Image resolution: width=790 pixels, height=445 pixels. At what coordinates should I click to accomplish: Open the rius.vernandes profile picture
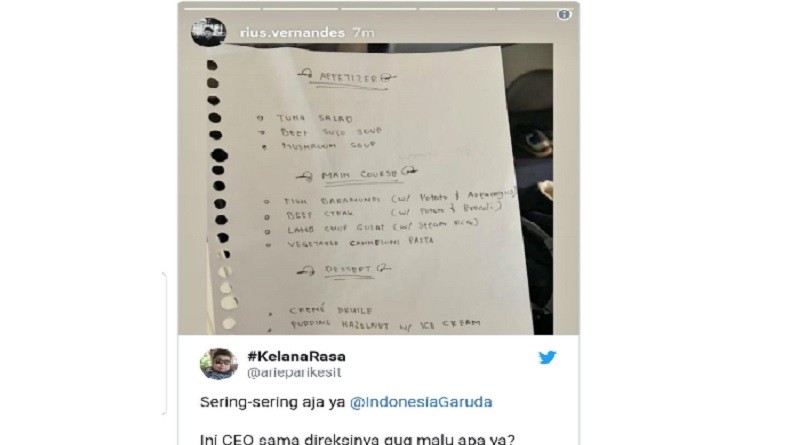(208, 32)
